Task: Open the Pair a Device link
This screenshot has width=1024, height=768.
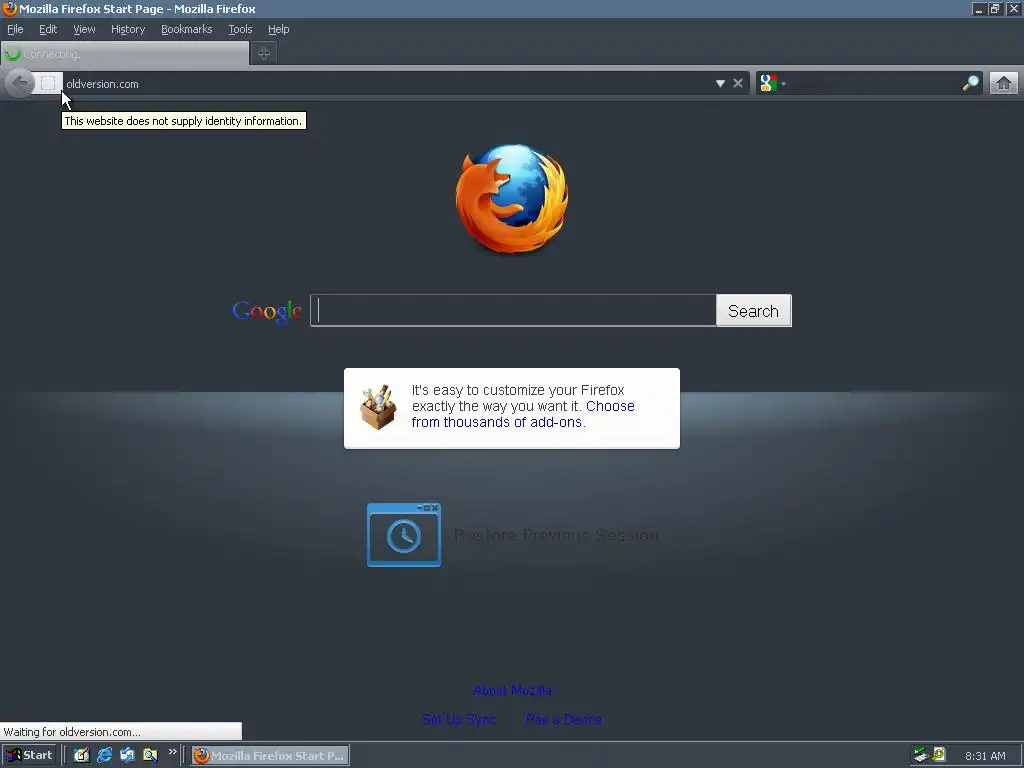Action: pyautogui.click(x=564, y=719)
